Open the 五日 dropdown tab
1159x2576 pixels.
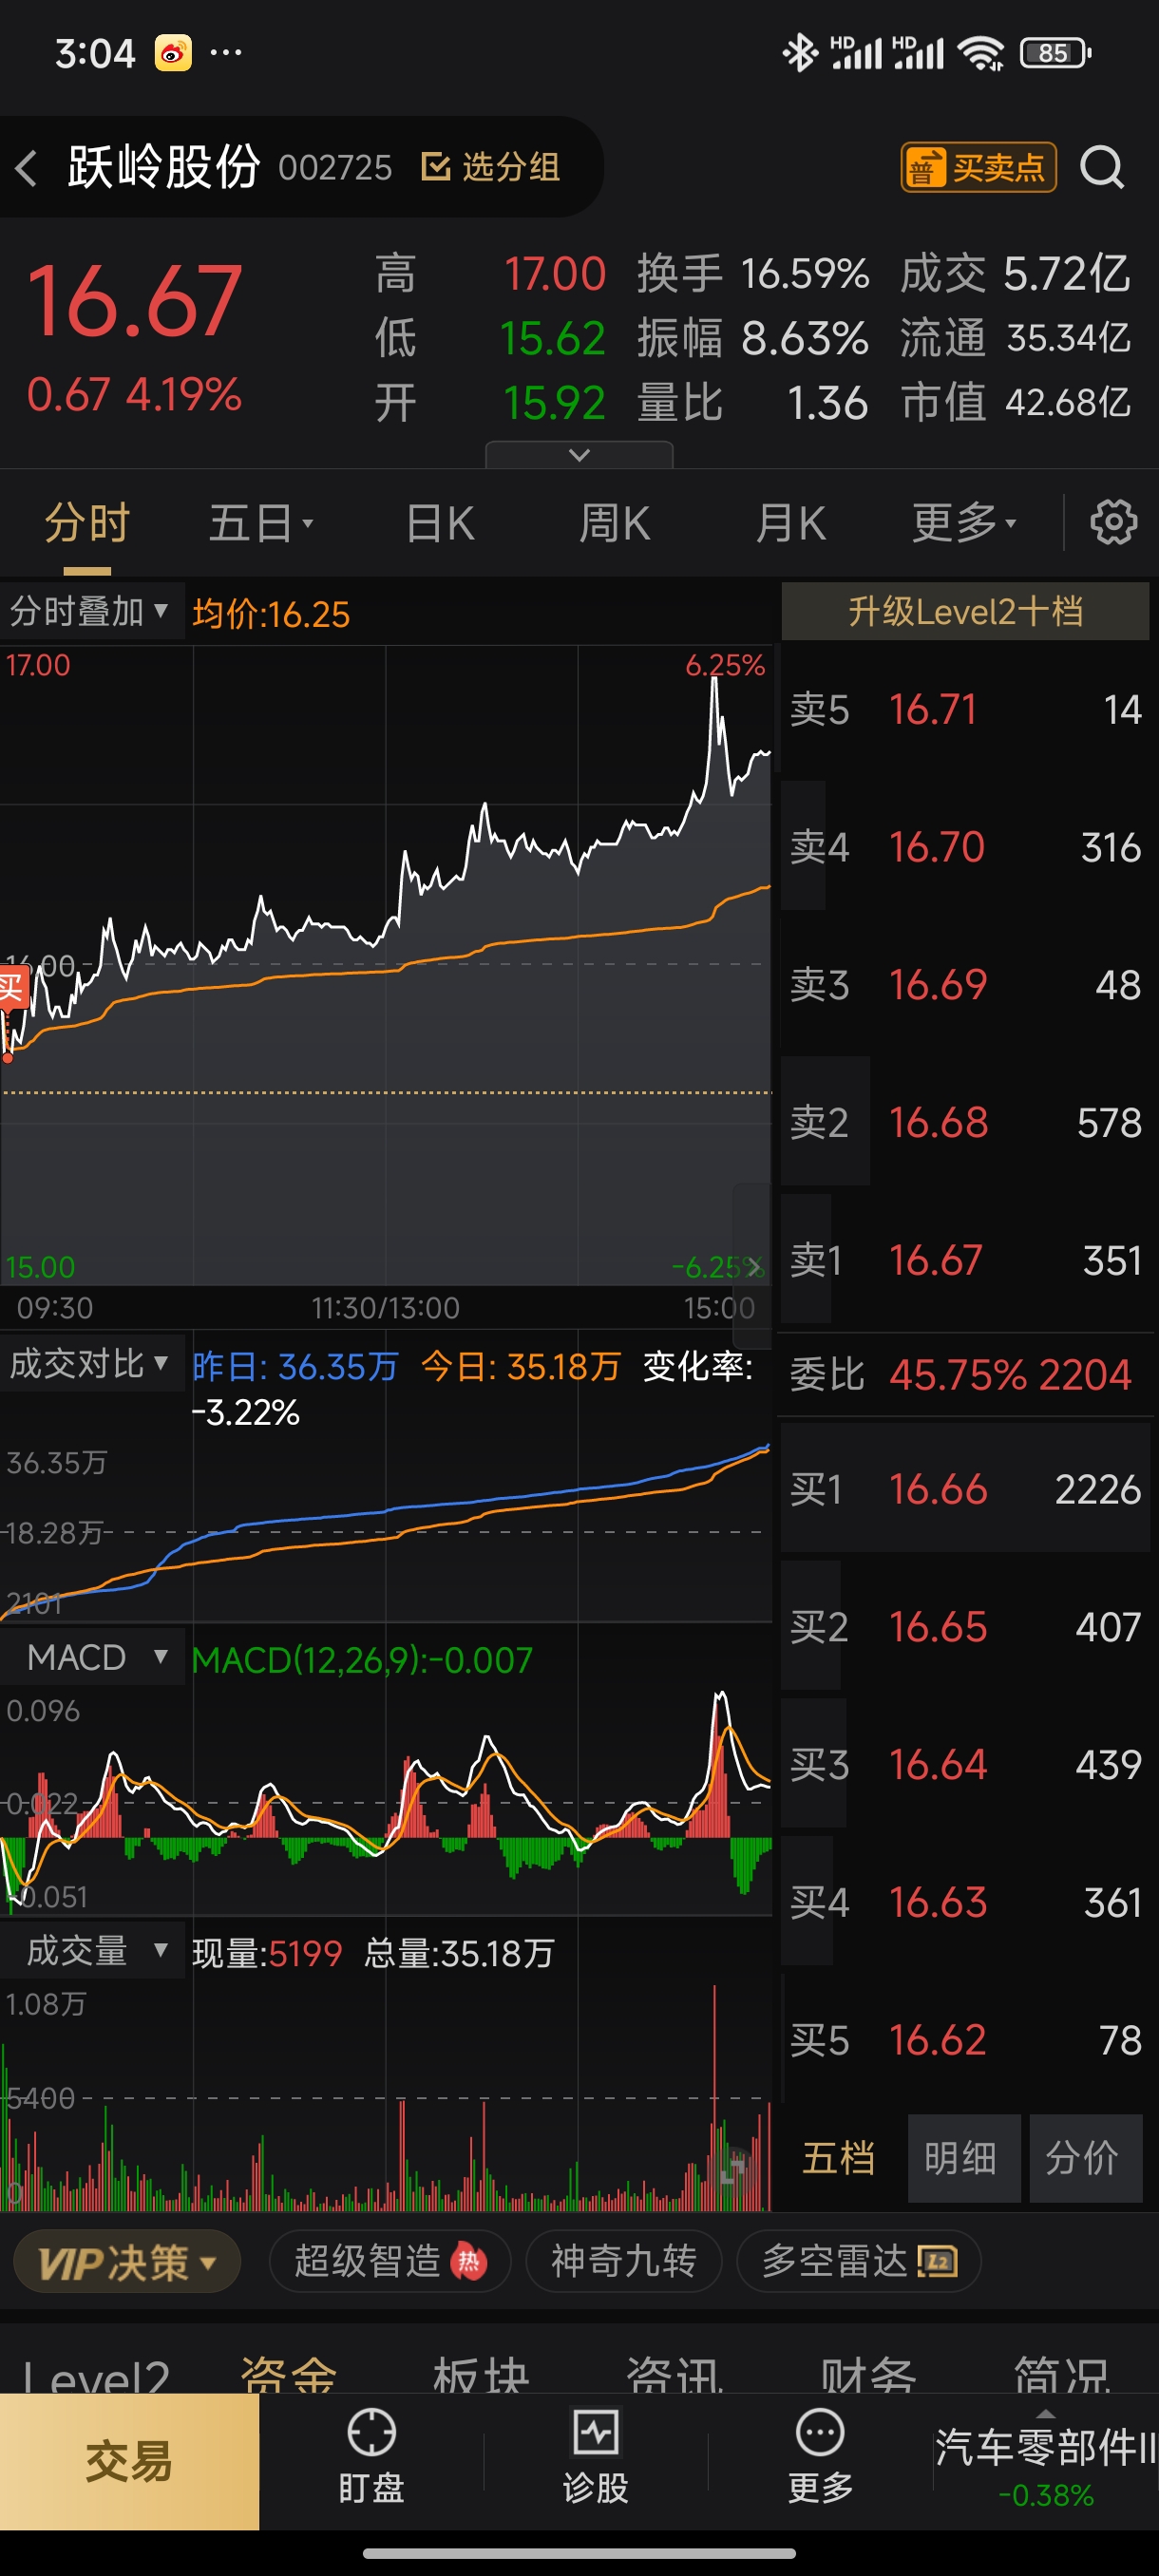(261, 523)
